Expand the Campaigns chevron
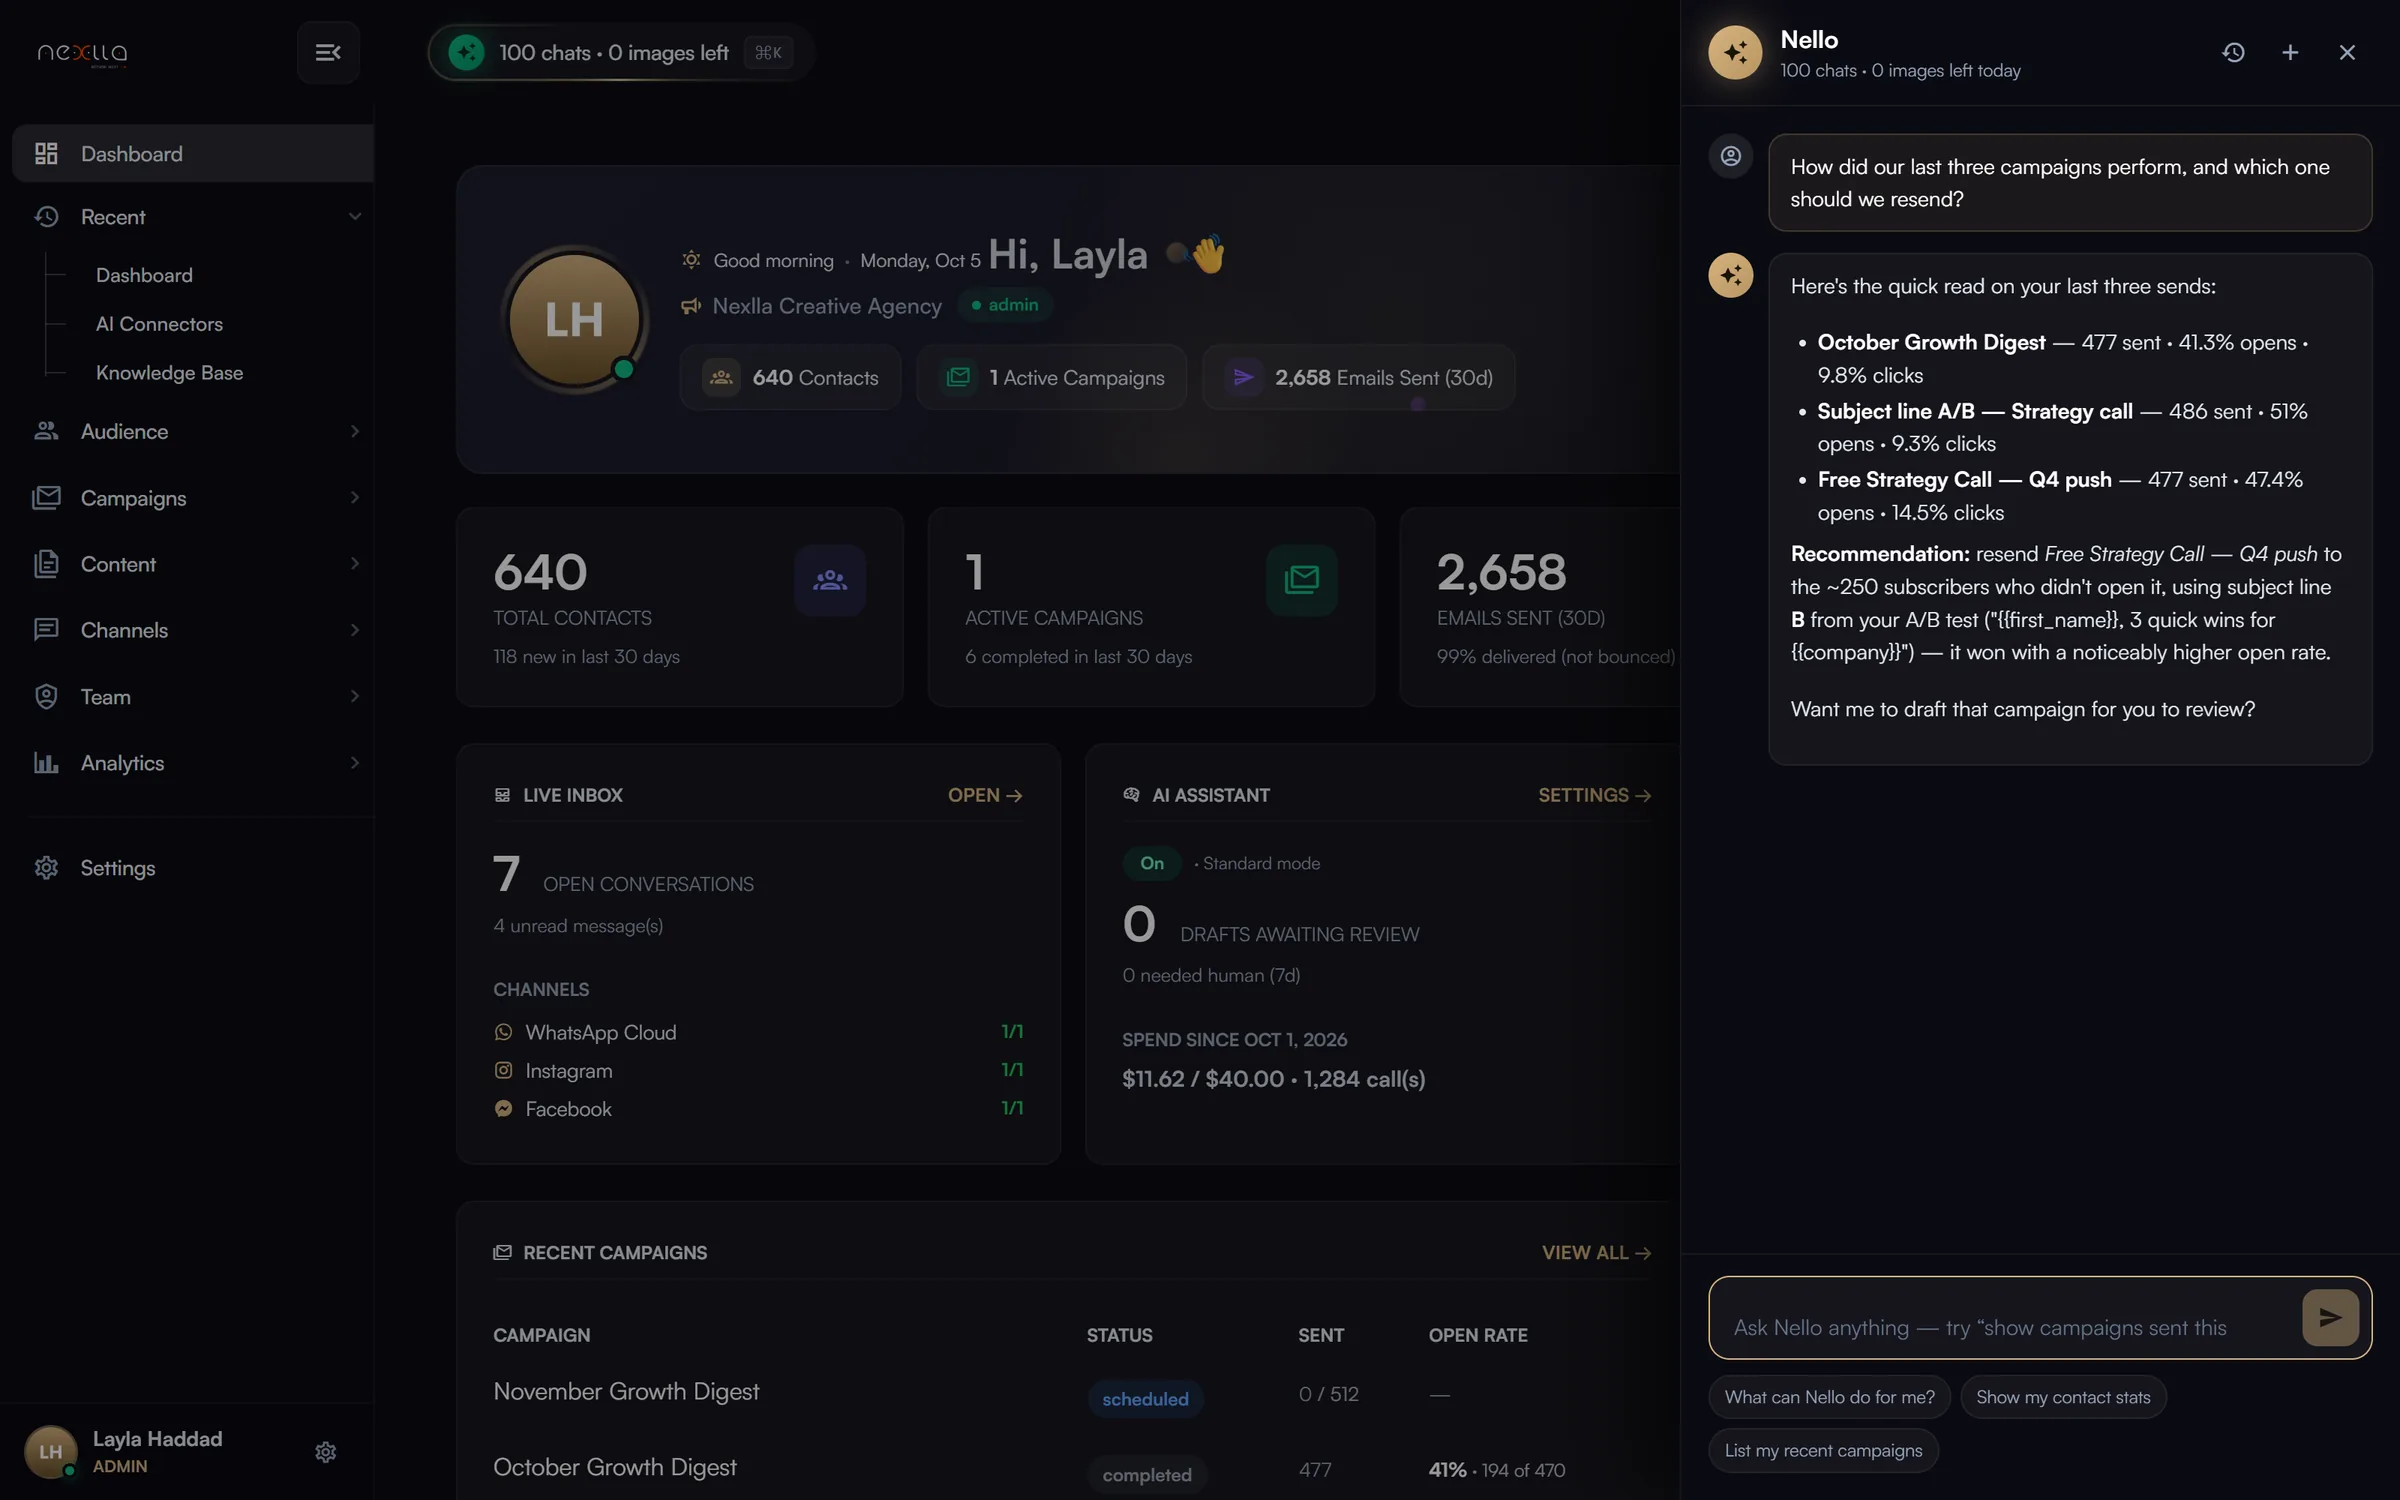The height and width of the screenshot is (1500, 2400). (354, 497)
